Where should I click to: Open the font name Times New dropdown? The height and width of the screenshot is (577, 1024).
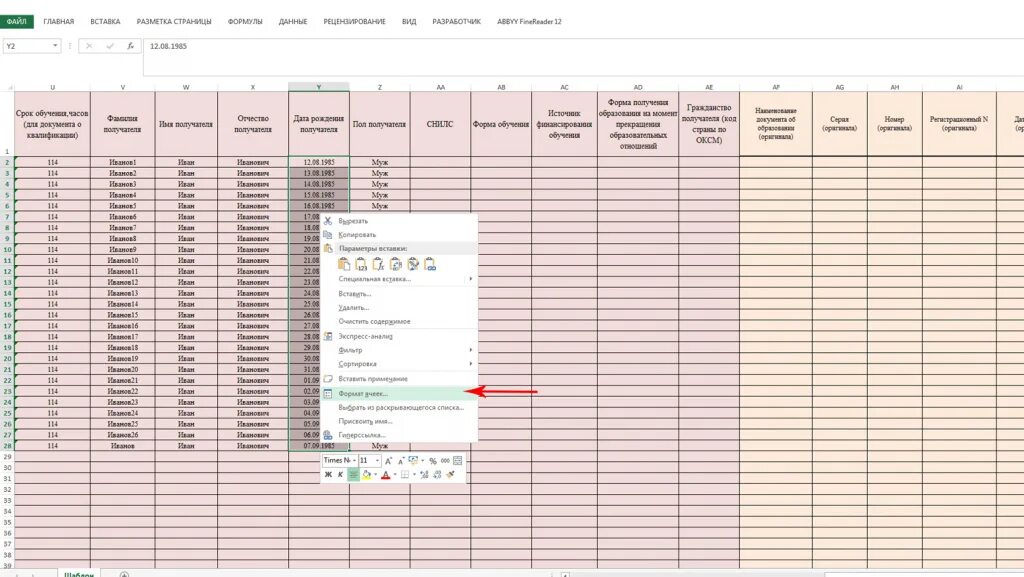pos(355,460)
